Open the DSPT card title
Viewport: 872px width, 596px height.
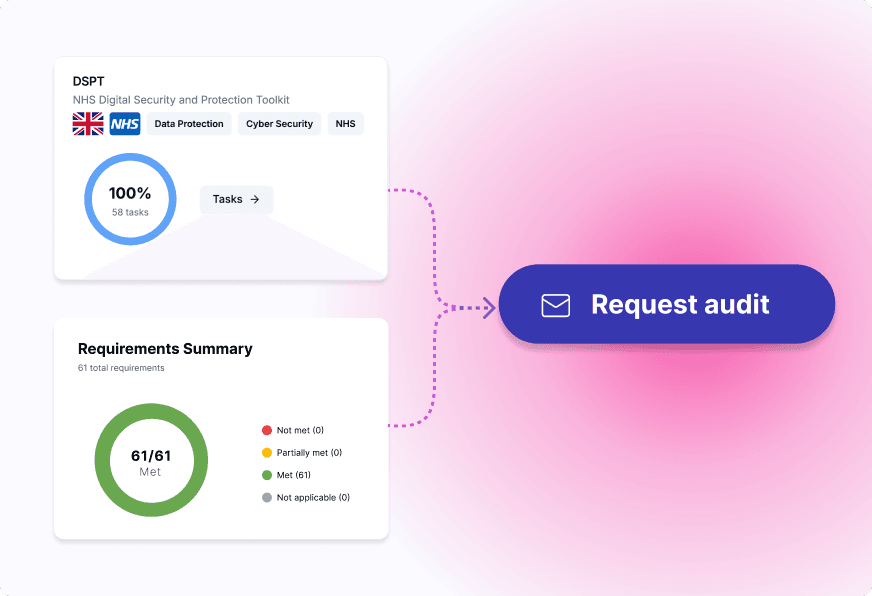89,81
